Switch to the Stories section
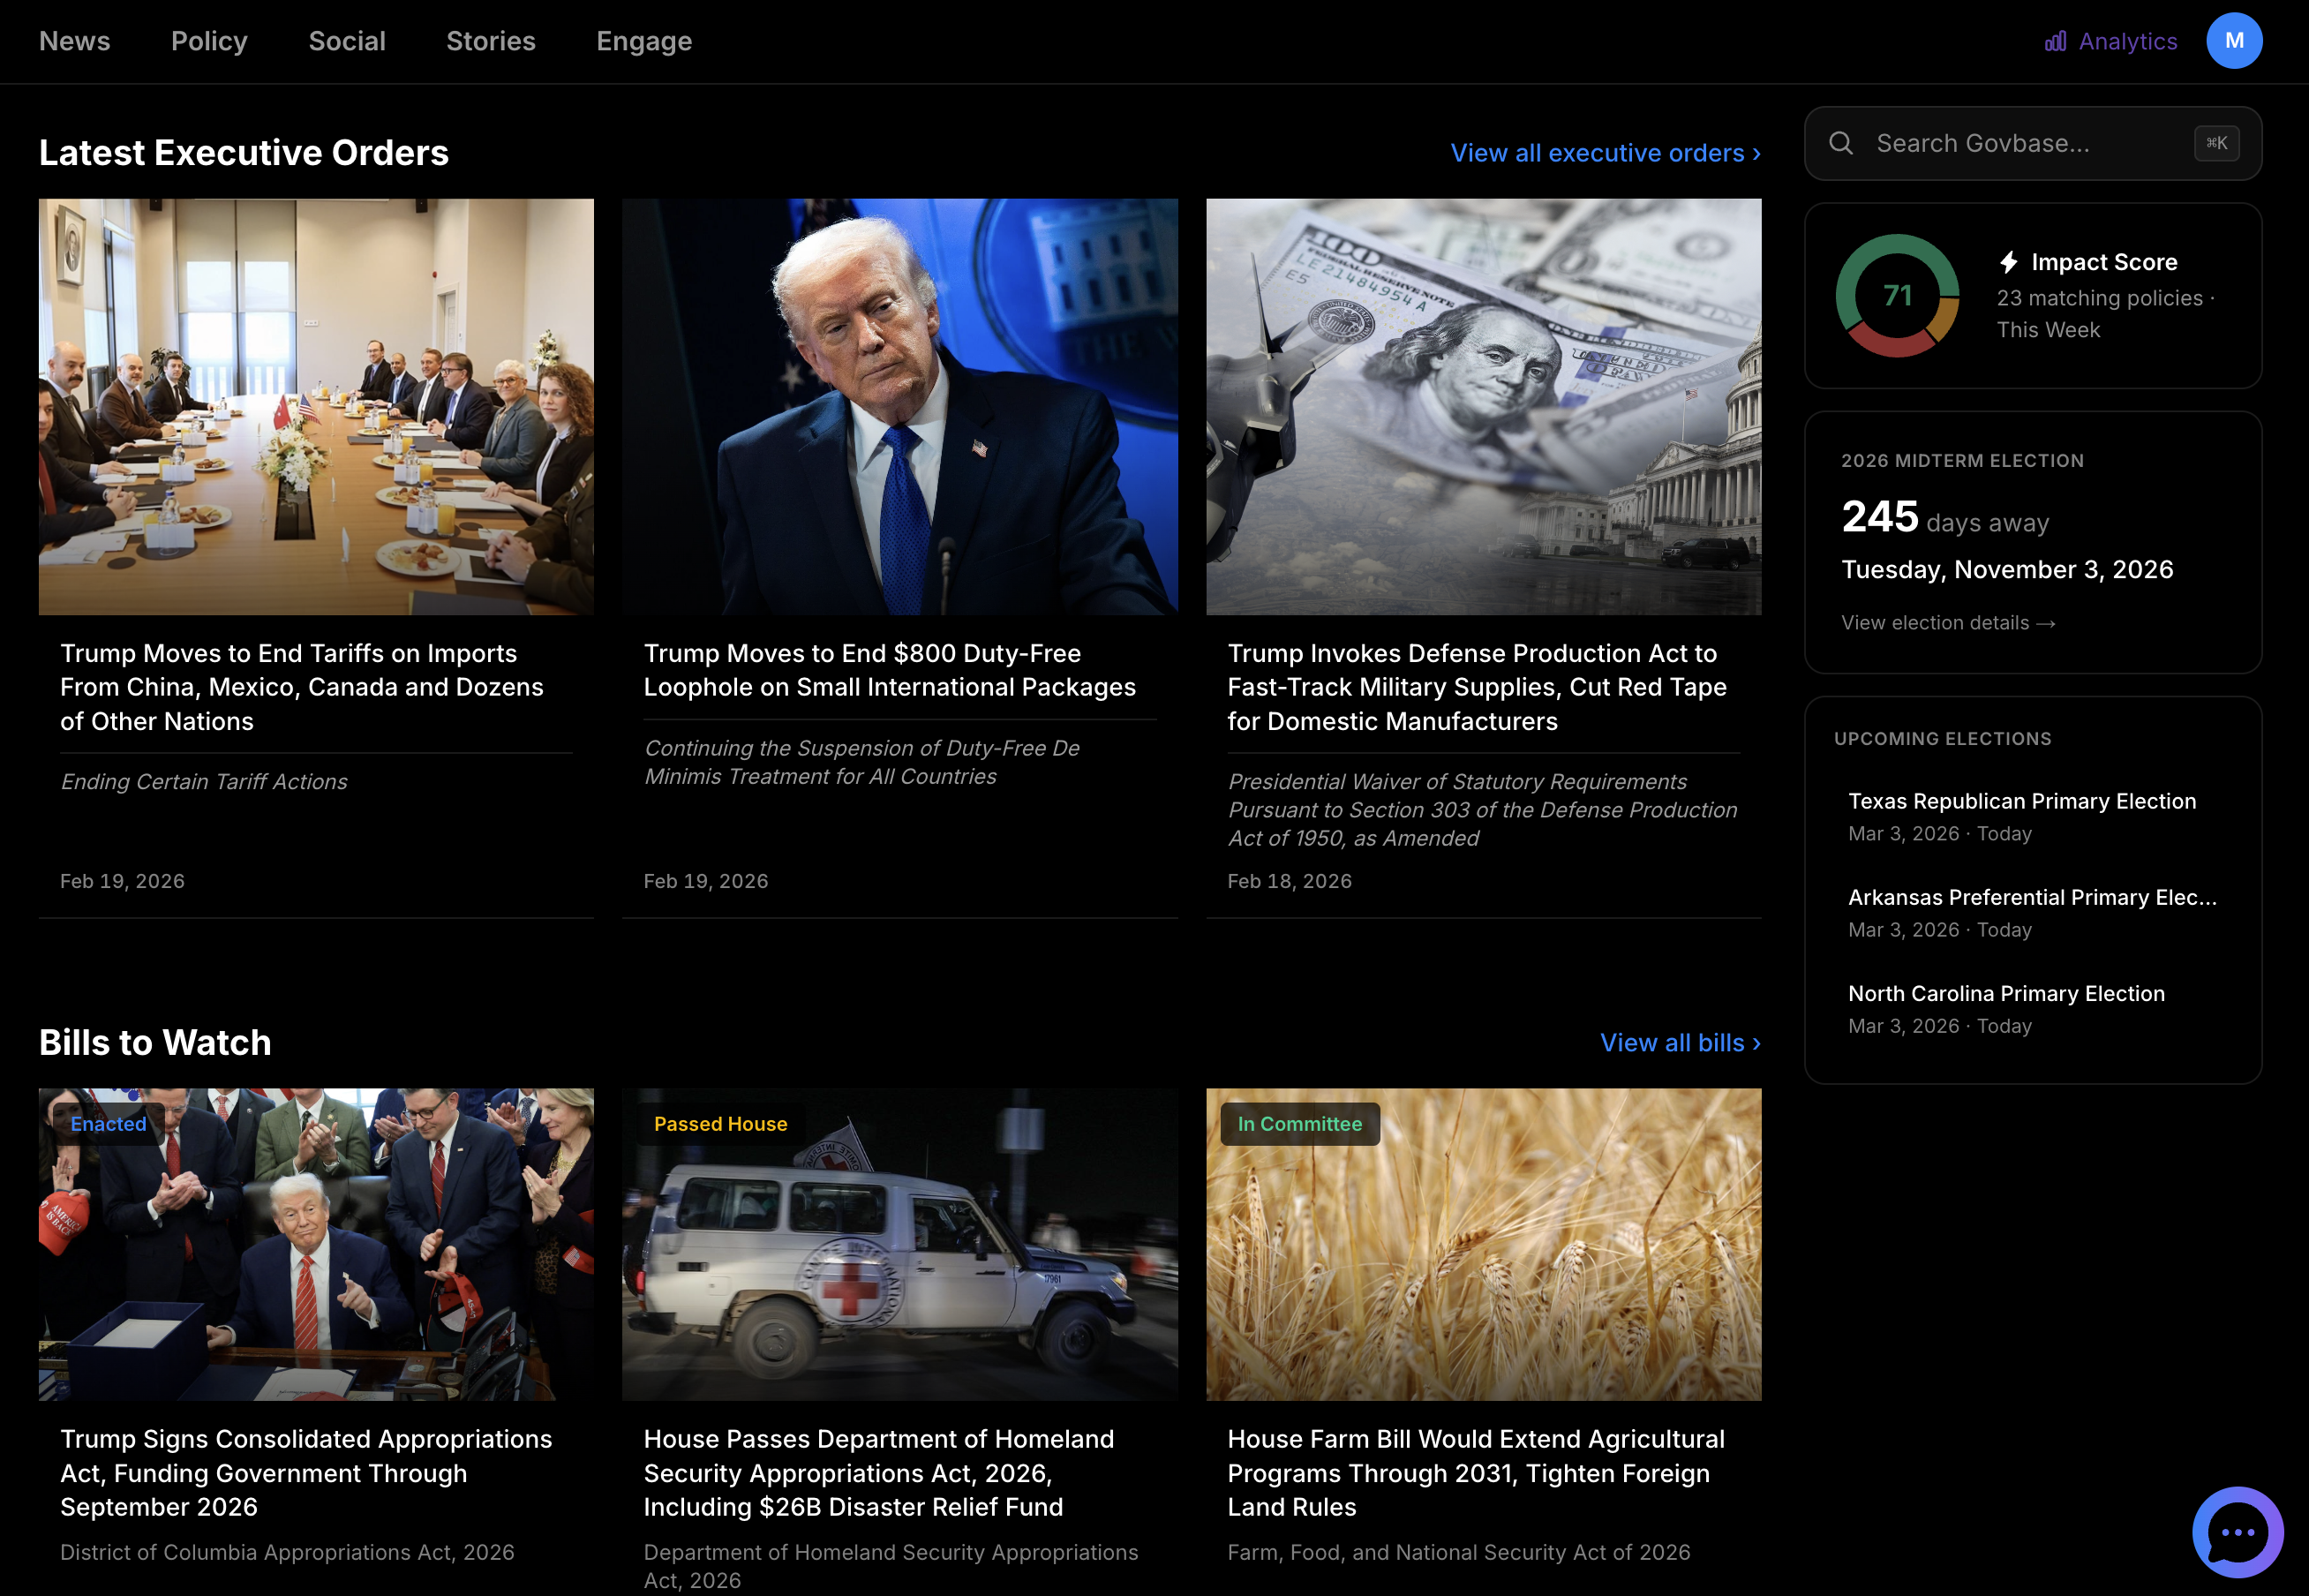 [491, 41]
